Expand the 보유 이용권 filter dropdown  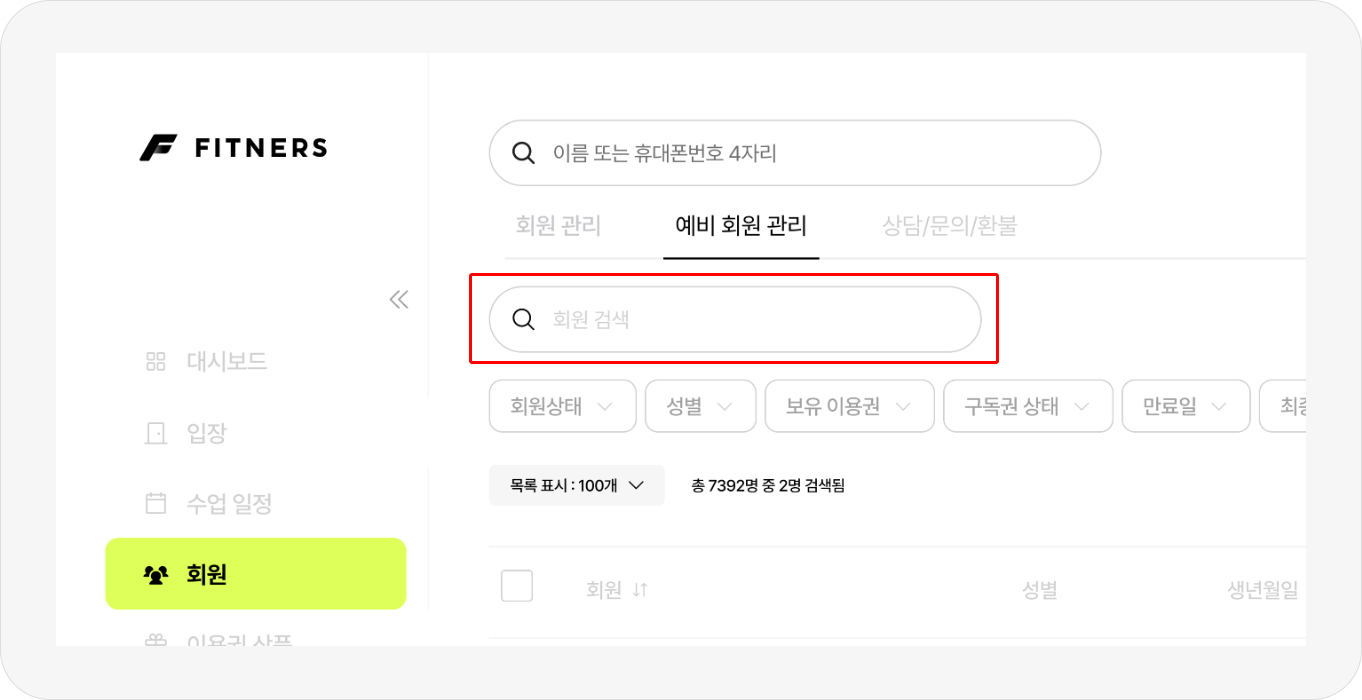click(849, 407)
